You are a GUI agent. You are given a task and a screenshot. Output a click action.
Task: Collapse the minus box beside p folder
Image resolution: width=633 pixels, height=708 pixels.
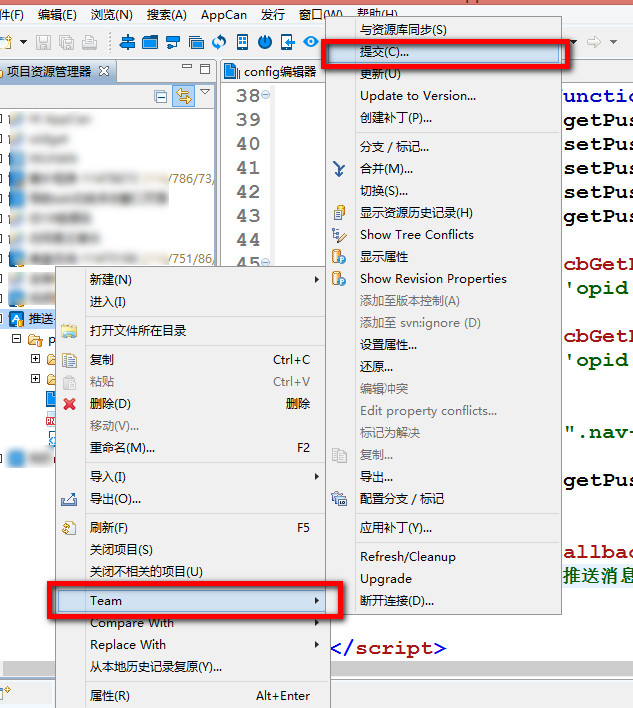[17, 338]
